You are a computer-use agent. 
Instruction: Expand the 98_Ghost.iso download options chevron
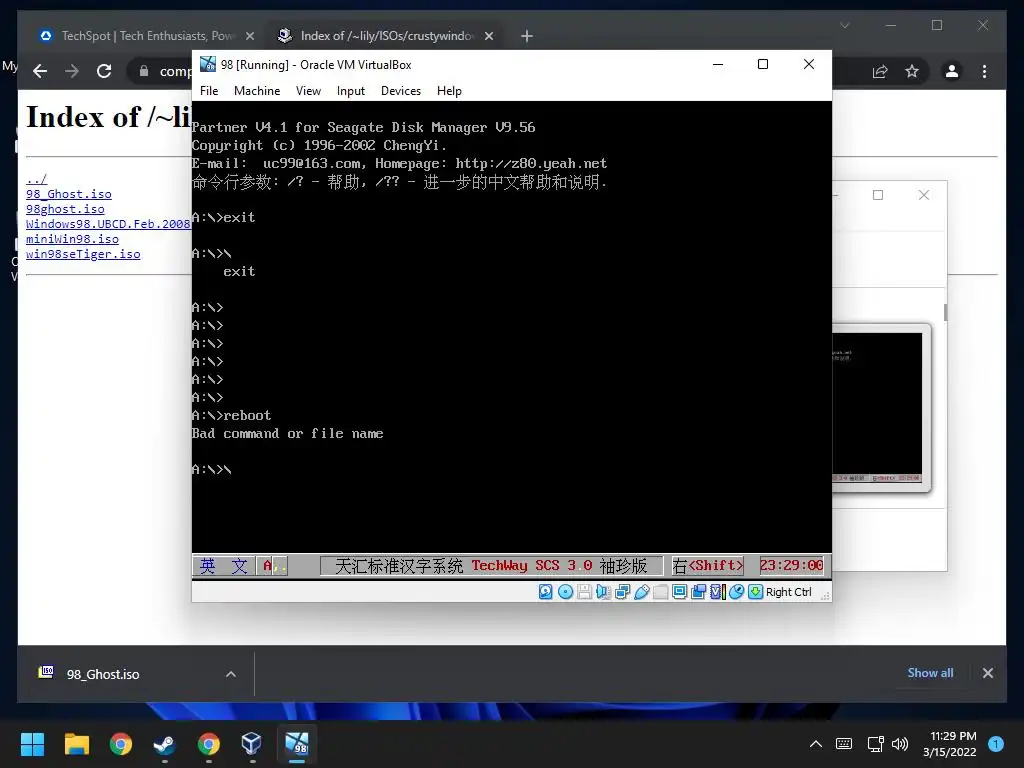coord(231,674)
